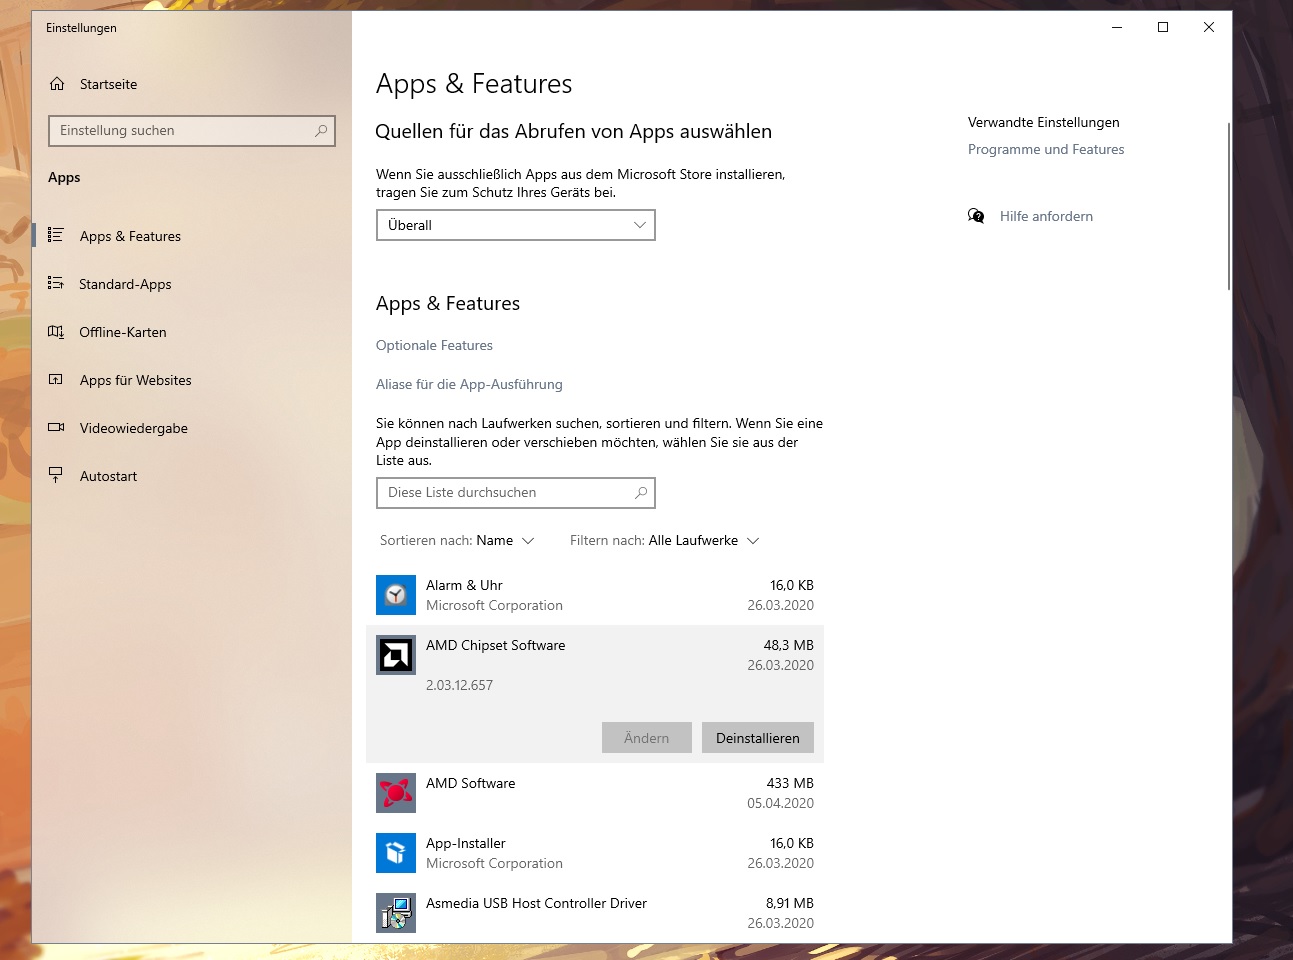The height and width of the screenshot is (960, 1293).
Task: Click the AMD Chipset Software logo icon
Action: click(x=396, y=655)
